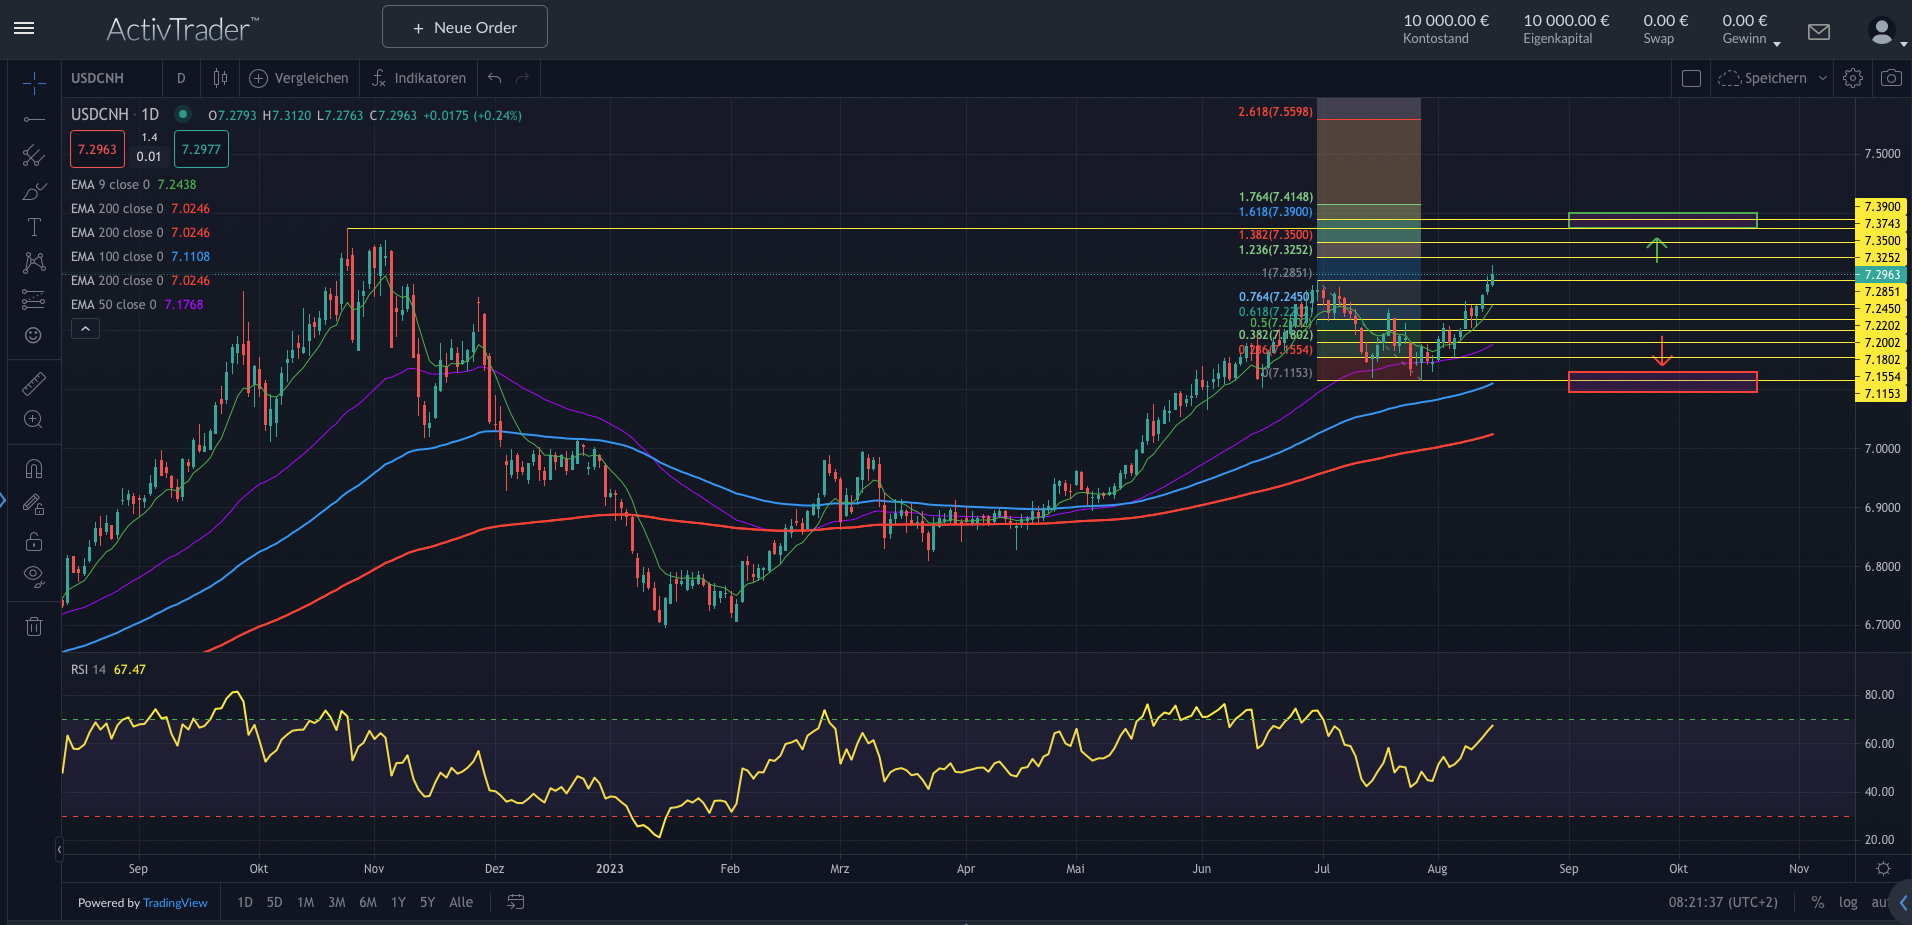This screenshot has width=1912, height=925.
Task: Enable magnet snapping mode
Action: [x=34, y=468]
